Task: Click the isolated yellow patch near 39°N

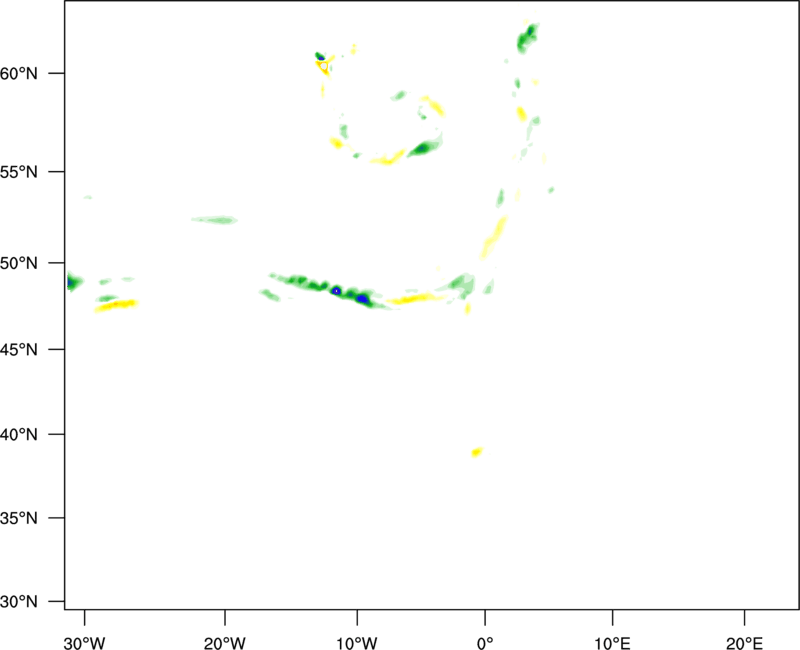Action: pyautogui.click(x=477, y=452)
